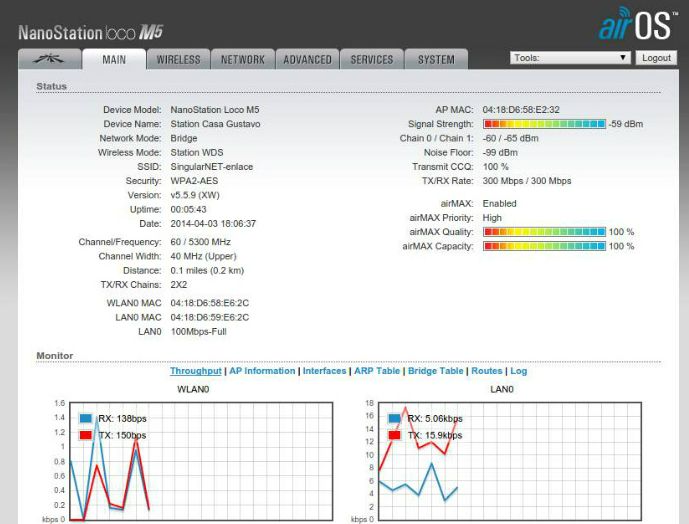689x524 pixels.
Task: Switch to the WIRELESS tab
Action: tap(178, 59)
